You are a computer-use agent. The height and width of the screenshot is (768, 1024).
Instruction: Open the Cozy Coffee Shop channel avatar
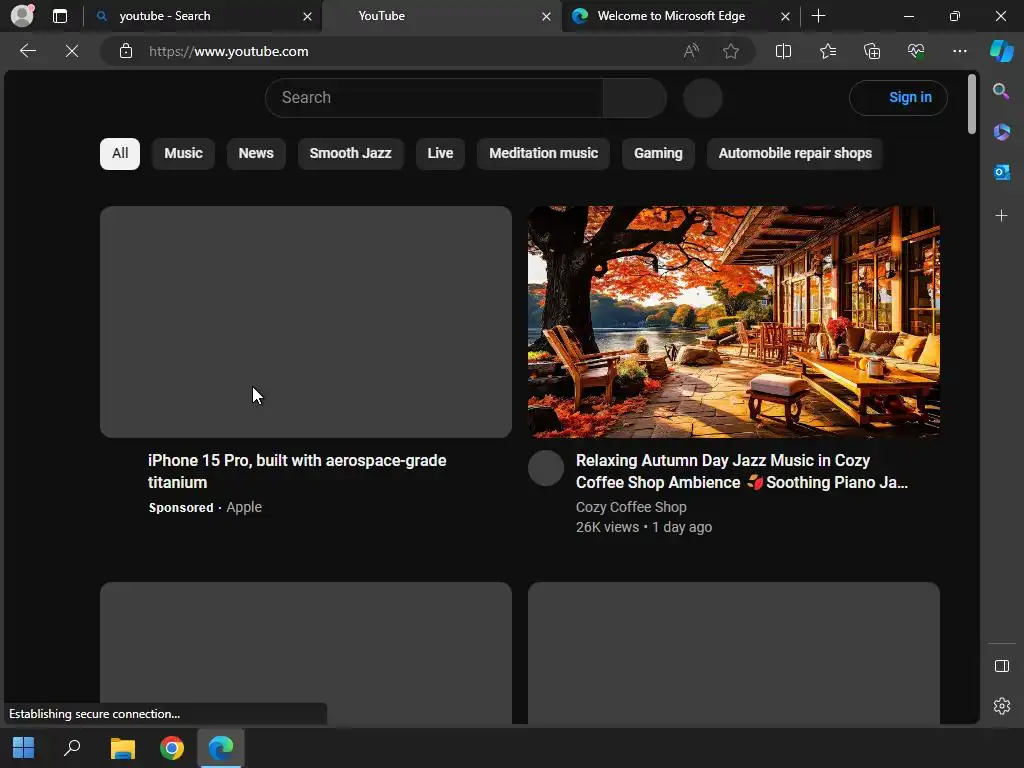coord(546,468)
